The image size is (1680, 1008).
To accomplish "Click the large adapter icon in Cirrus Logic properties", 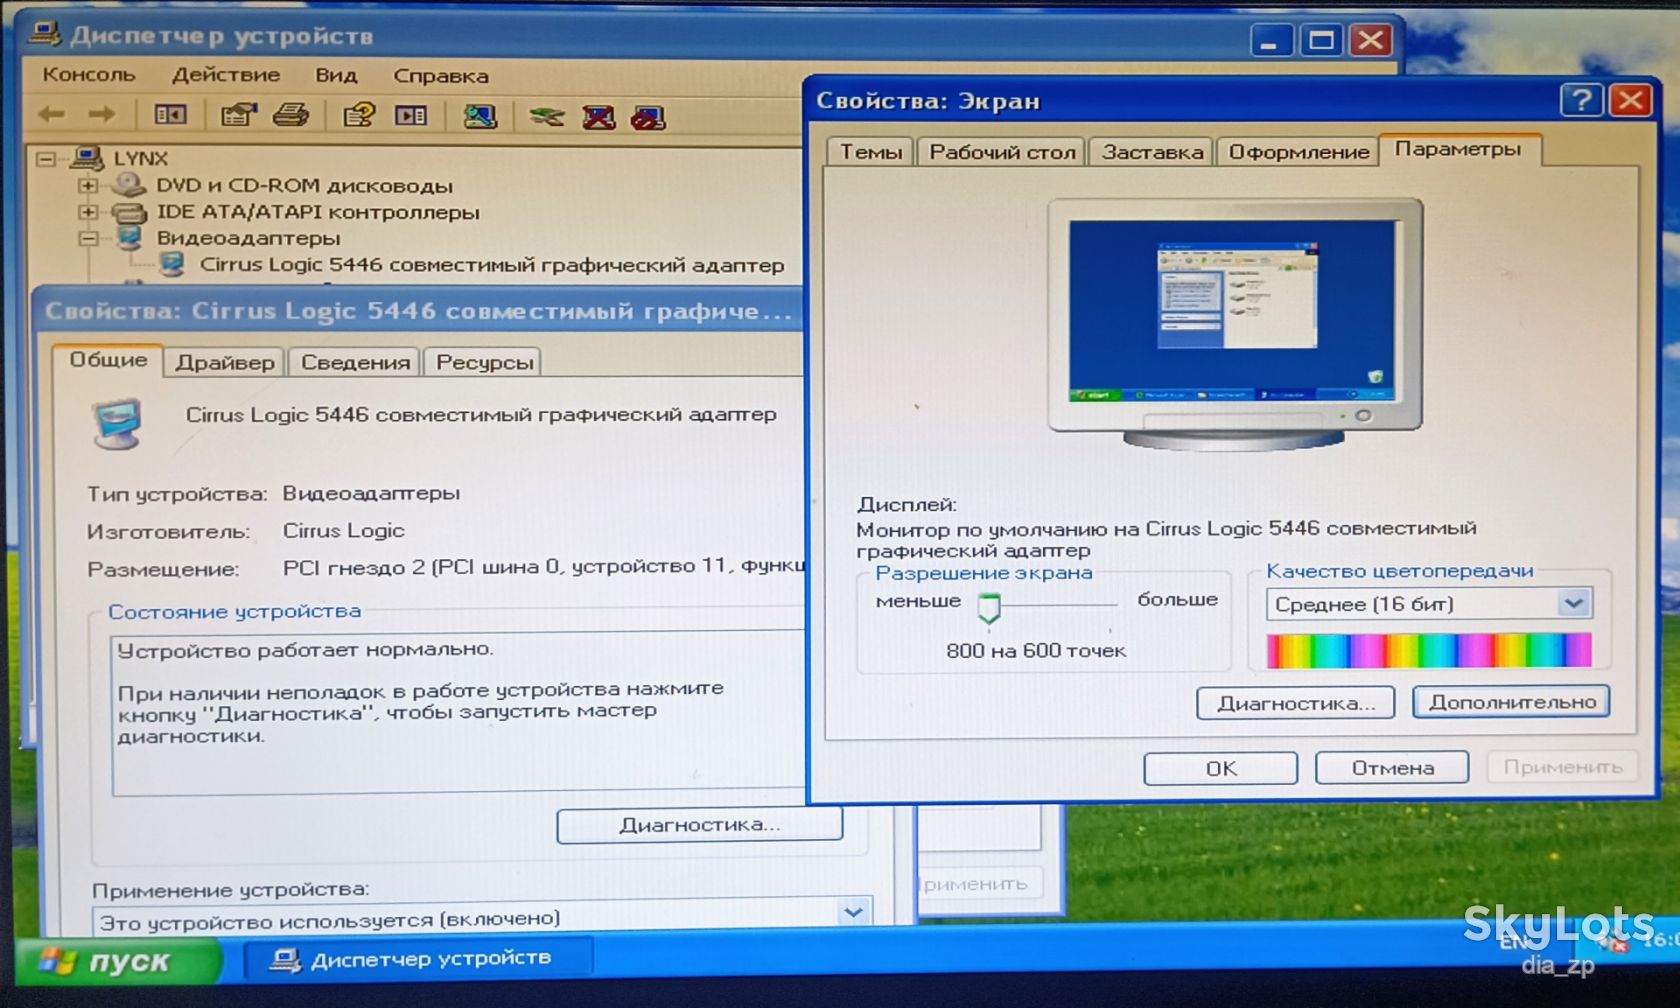I will (118, 423).
